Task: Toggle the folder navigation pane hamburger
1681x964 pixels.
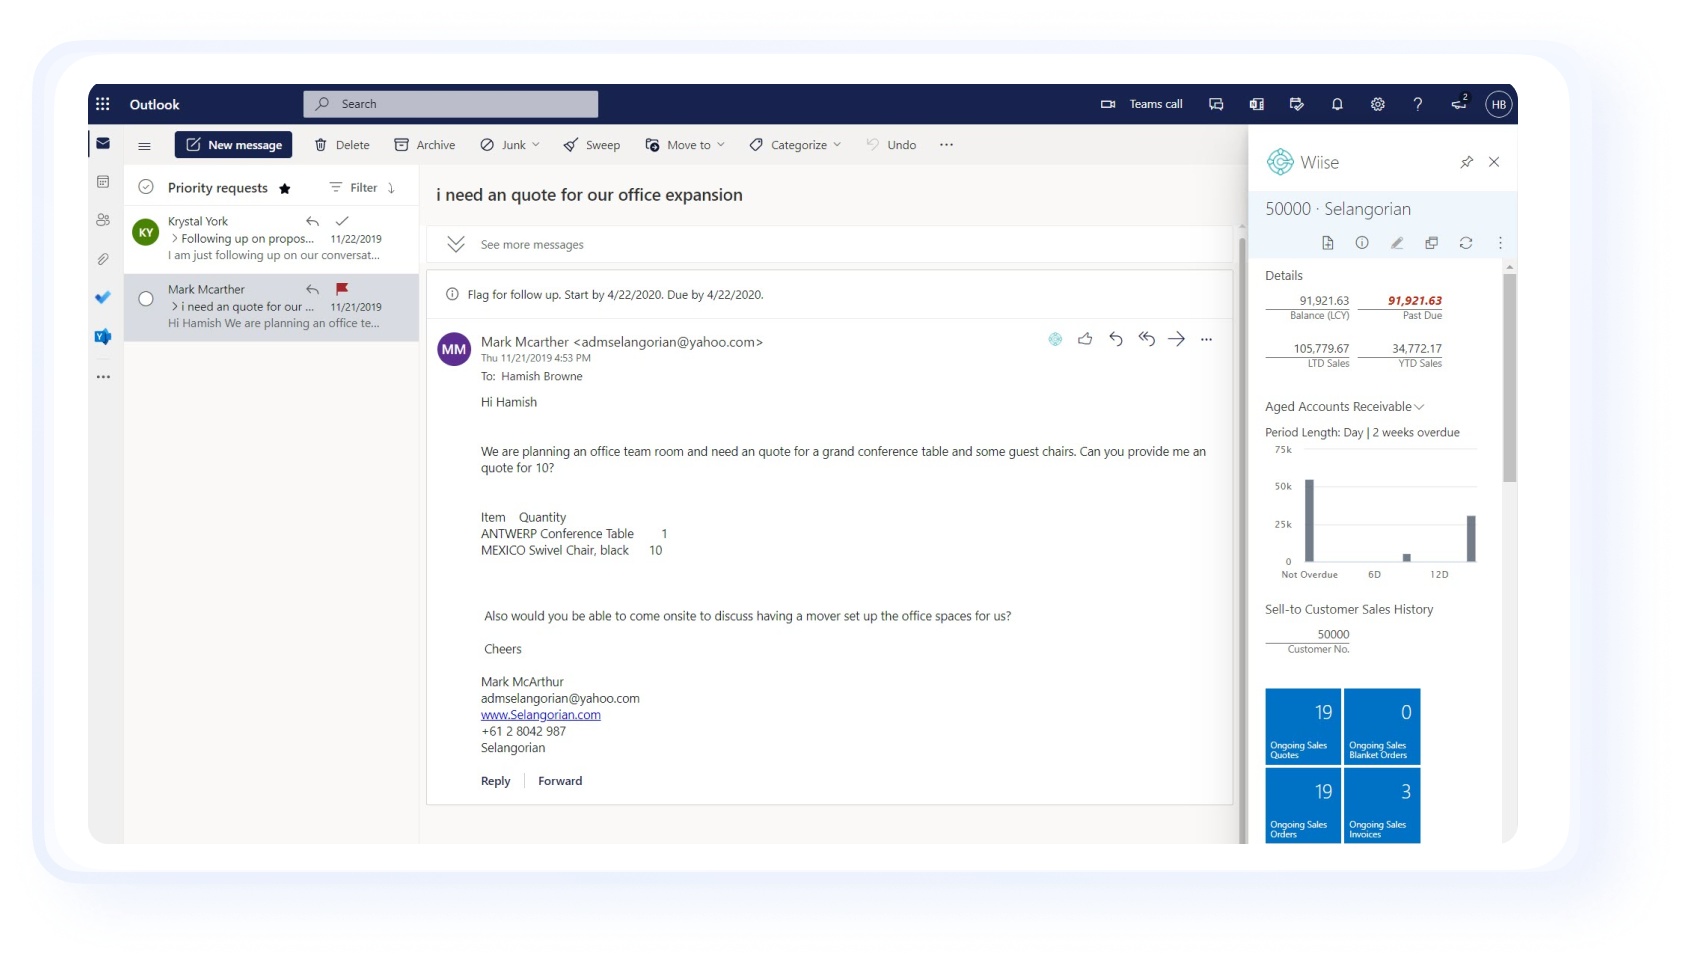Action: point(144,146)
